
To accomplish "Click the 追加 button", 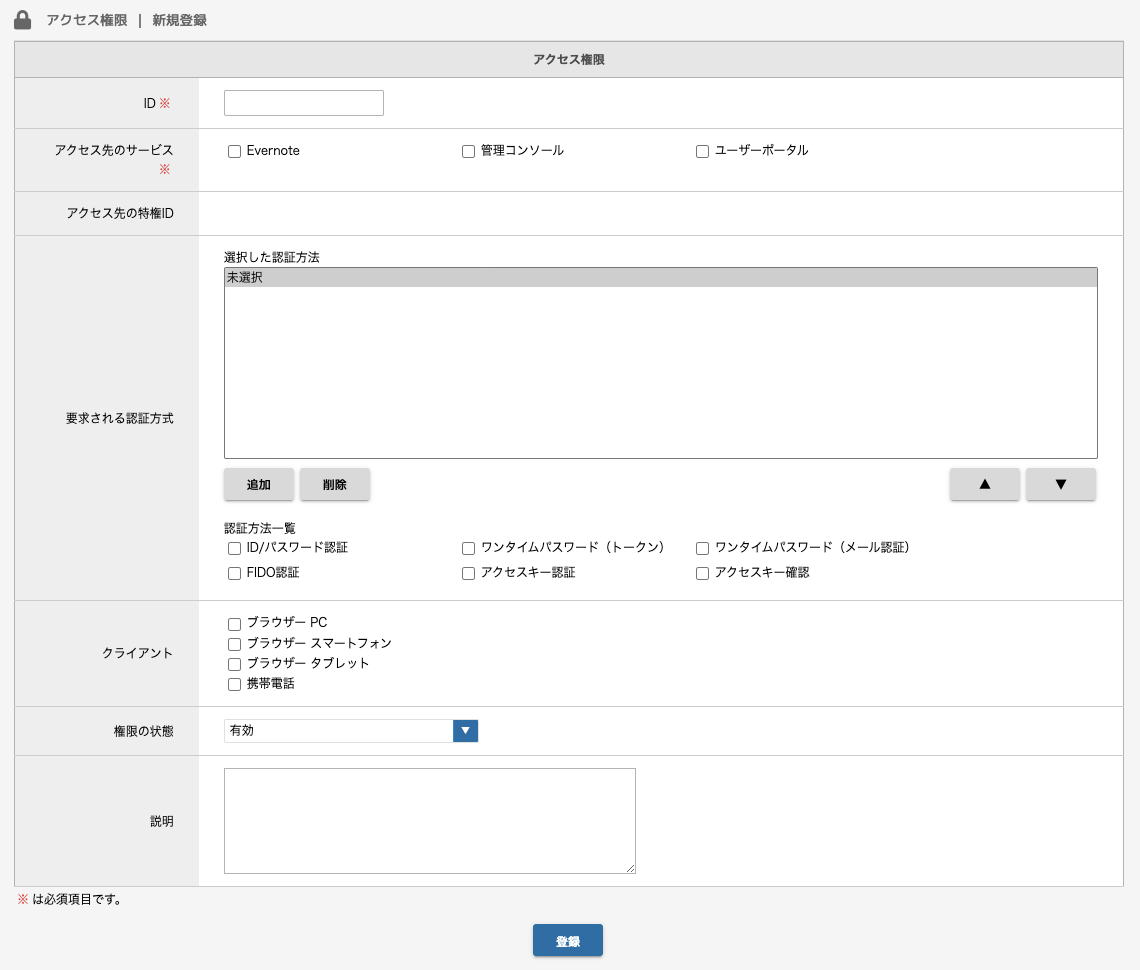I will pos(259,484).
